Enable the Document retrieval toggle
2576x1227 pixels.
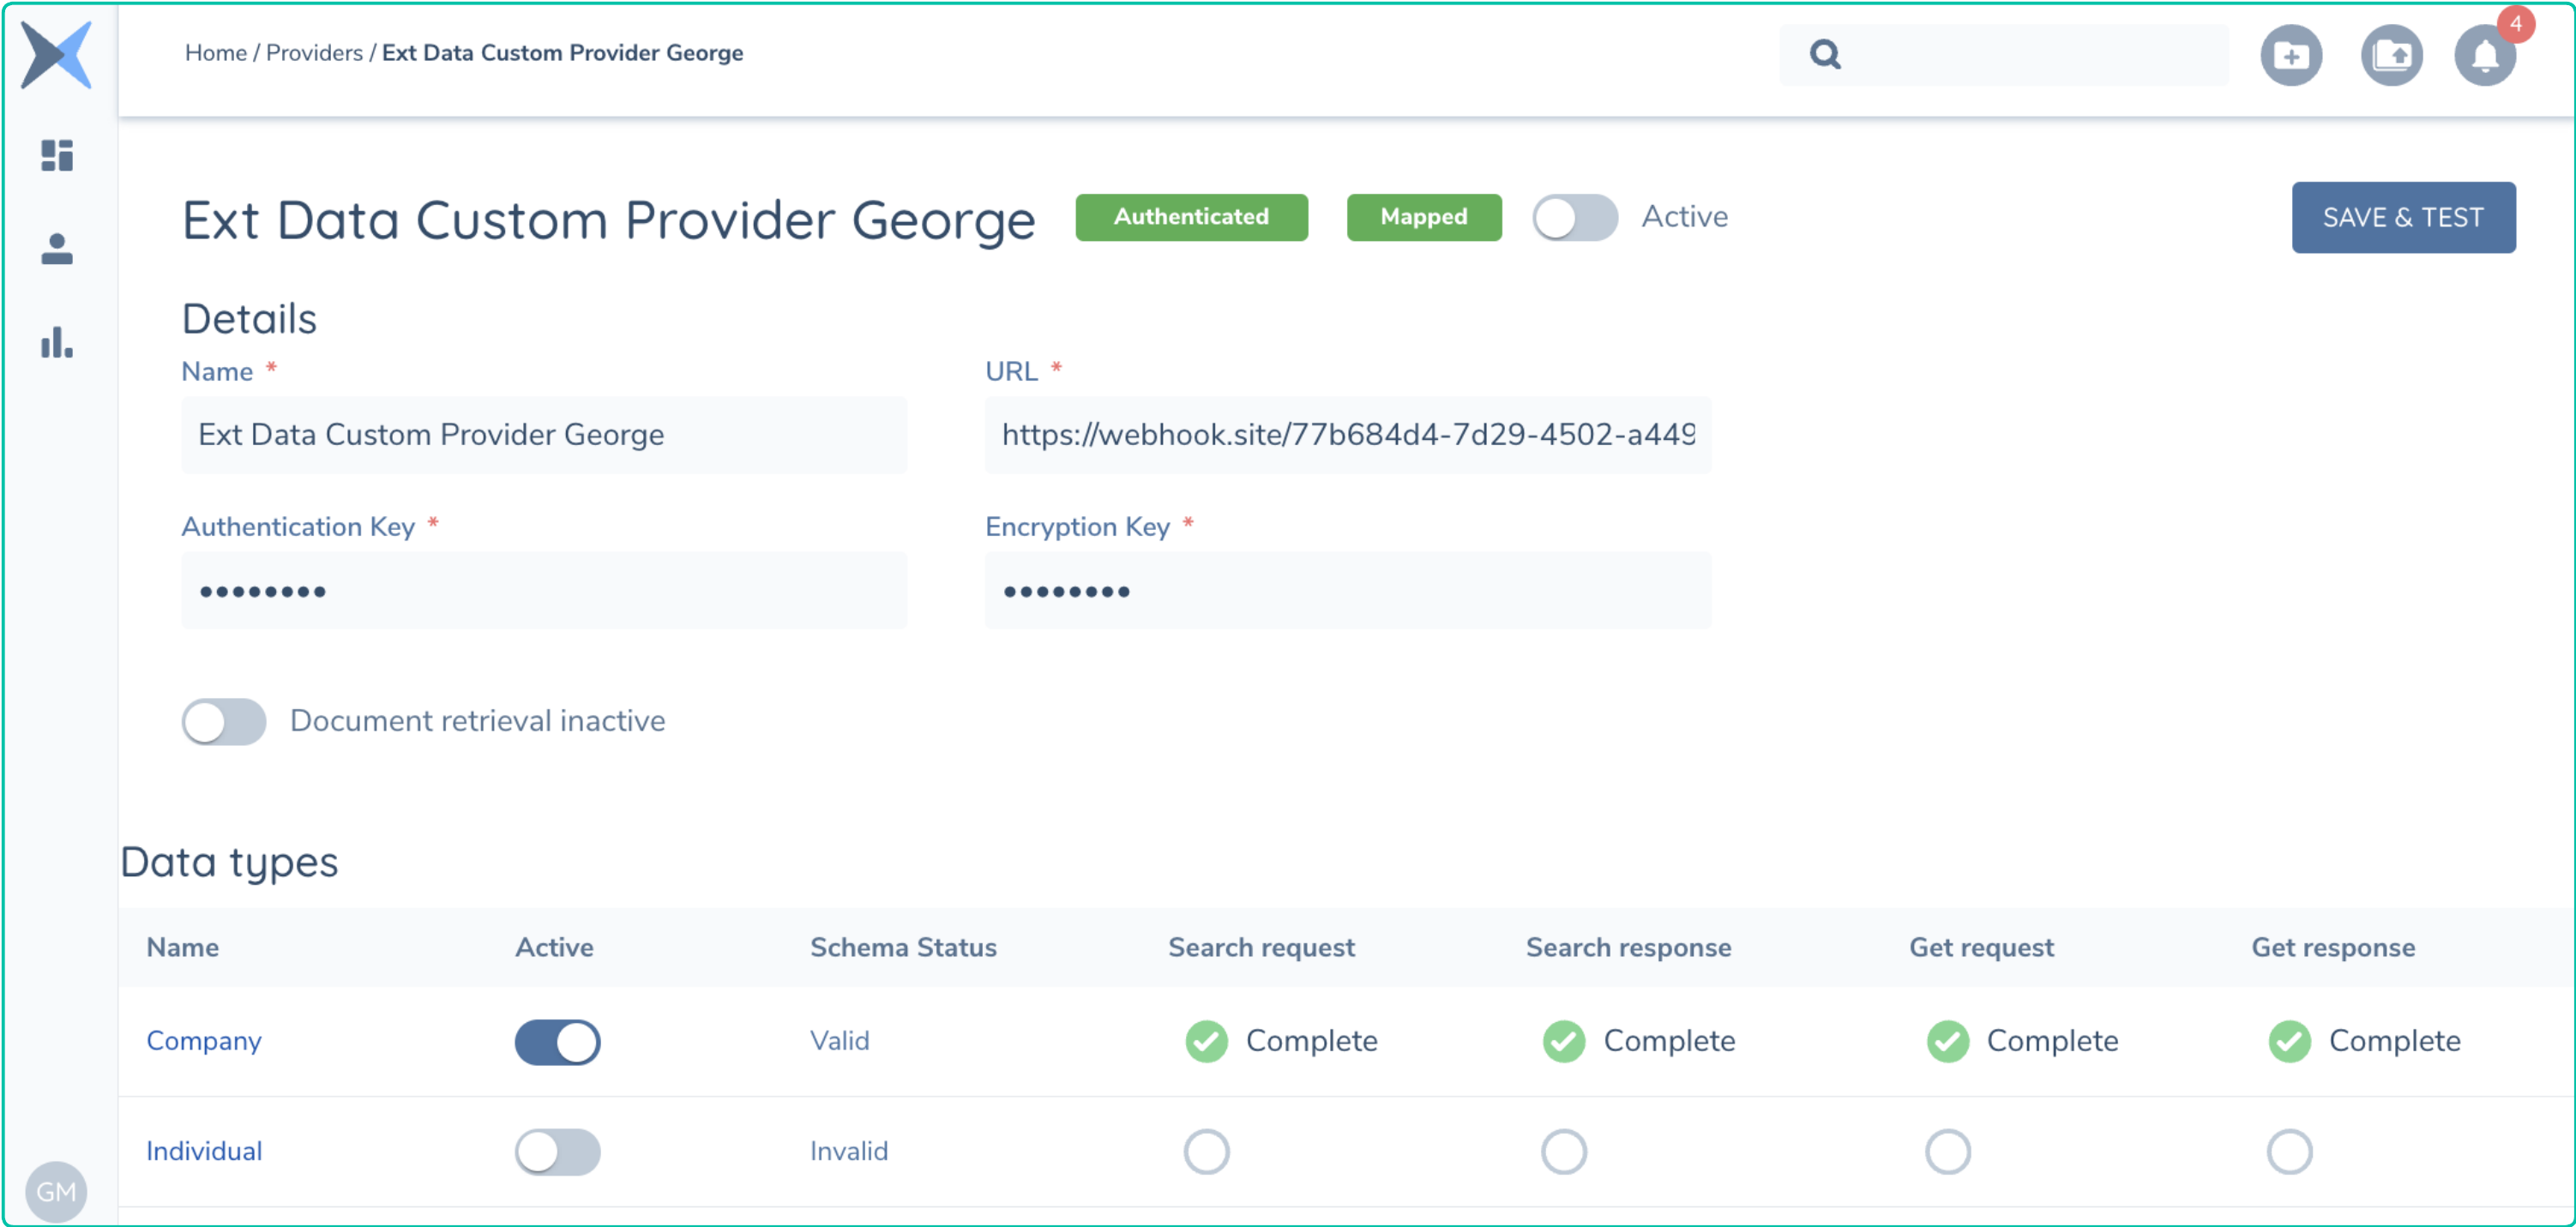pos(224,721)
